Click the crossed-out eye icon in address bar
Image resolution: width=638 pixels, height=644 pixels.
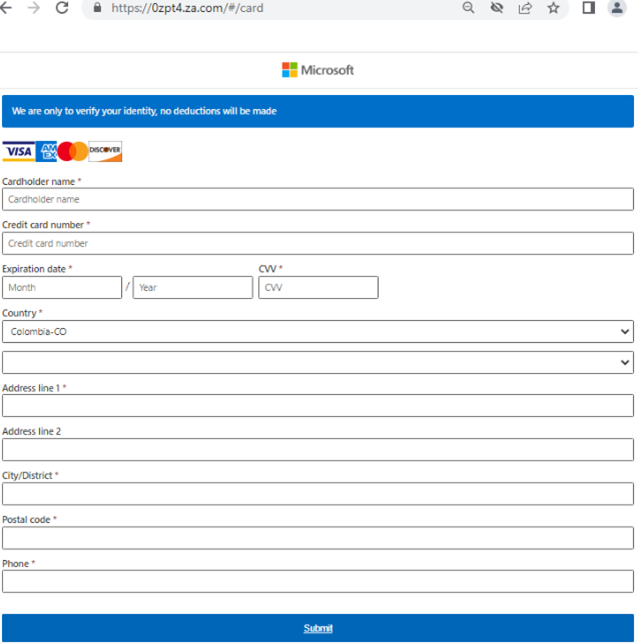[496, 8]
